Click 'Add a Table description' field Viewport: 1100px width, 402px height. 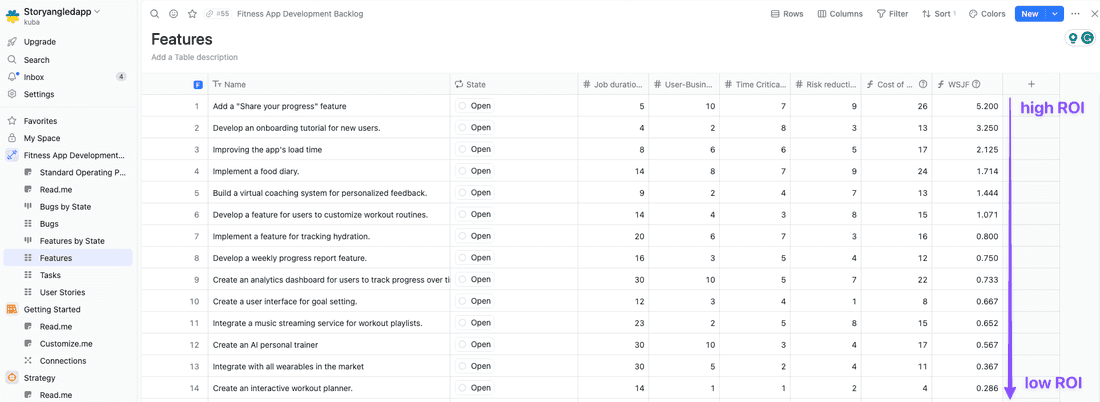(x=194, y=57)
